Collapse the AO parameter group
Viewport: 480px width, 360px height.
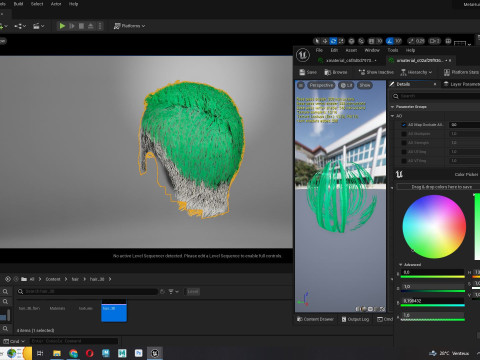click(392, 116)
